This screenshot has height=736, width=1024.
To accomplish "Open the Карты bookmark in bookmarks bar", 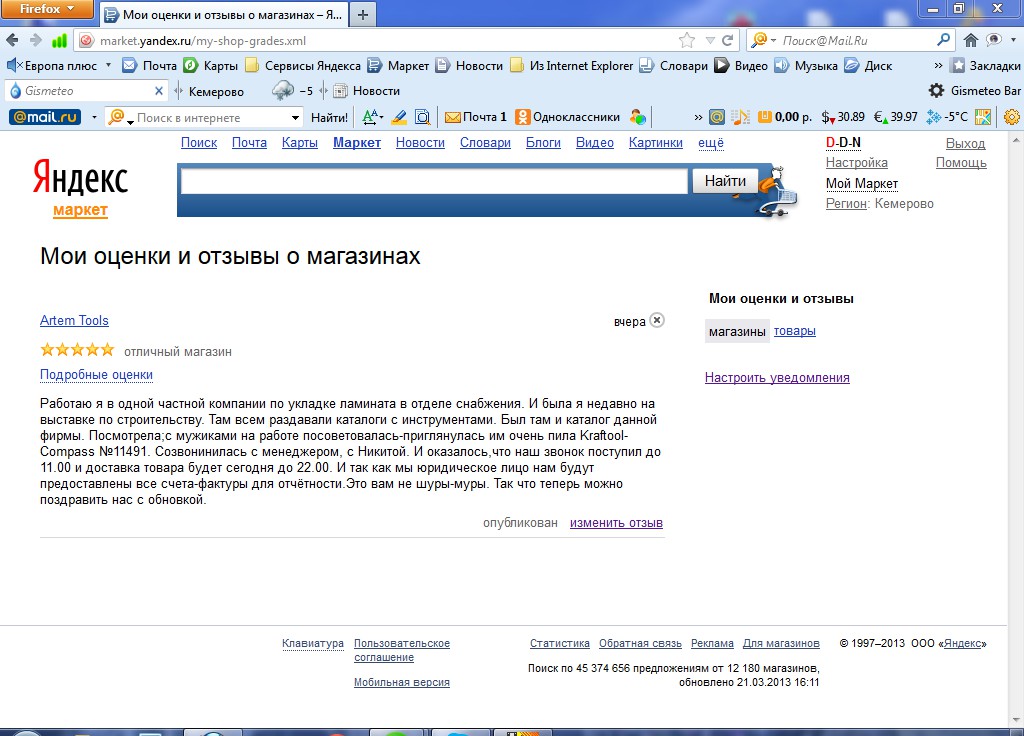I will tap(210, 65).
